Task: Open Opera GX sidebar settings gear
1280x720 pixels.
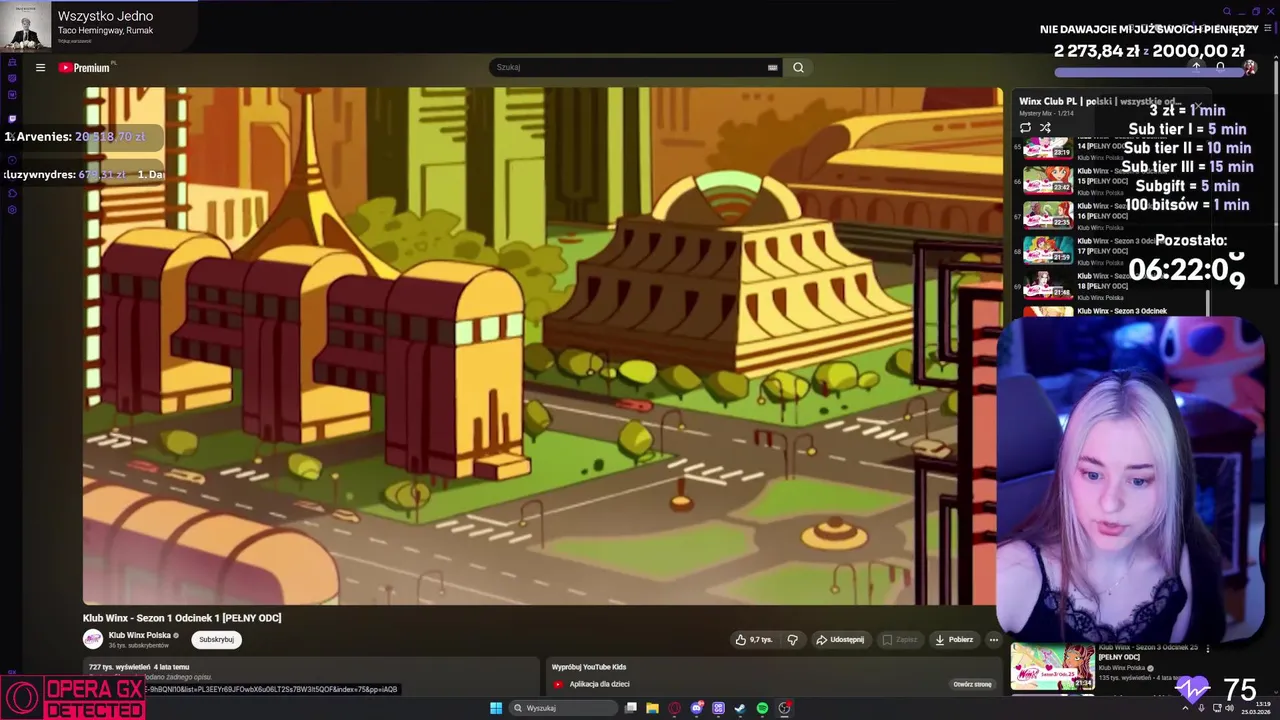Action: (x=12, y=210)
